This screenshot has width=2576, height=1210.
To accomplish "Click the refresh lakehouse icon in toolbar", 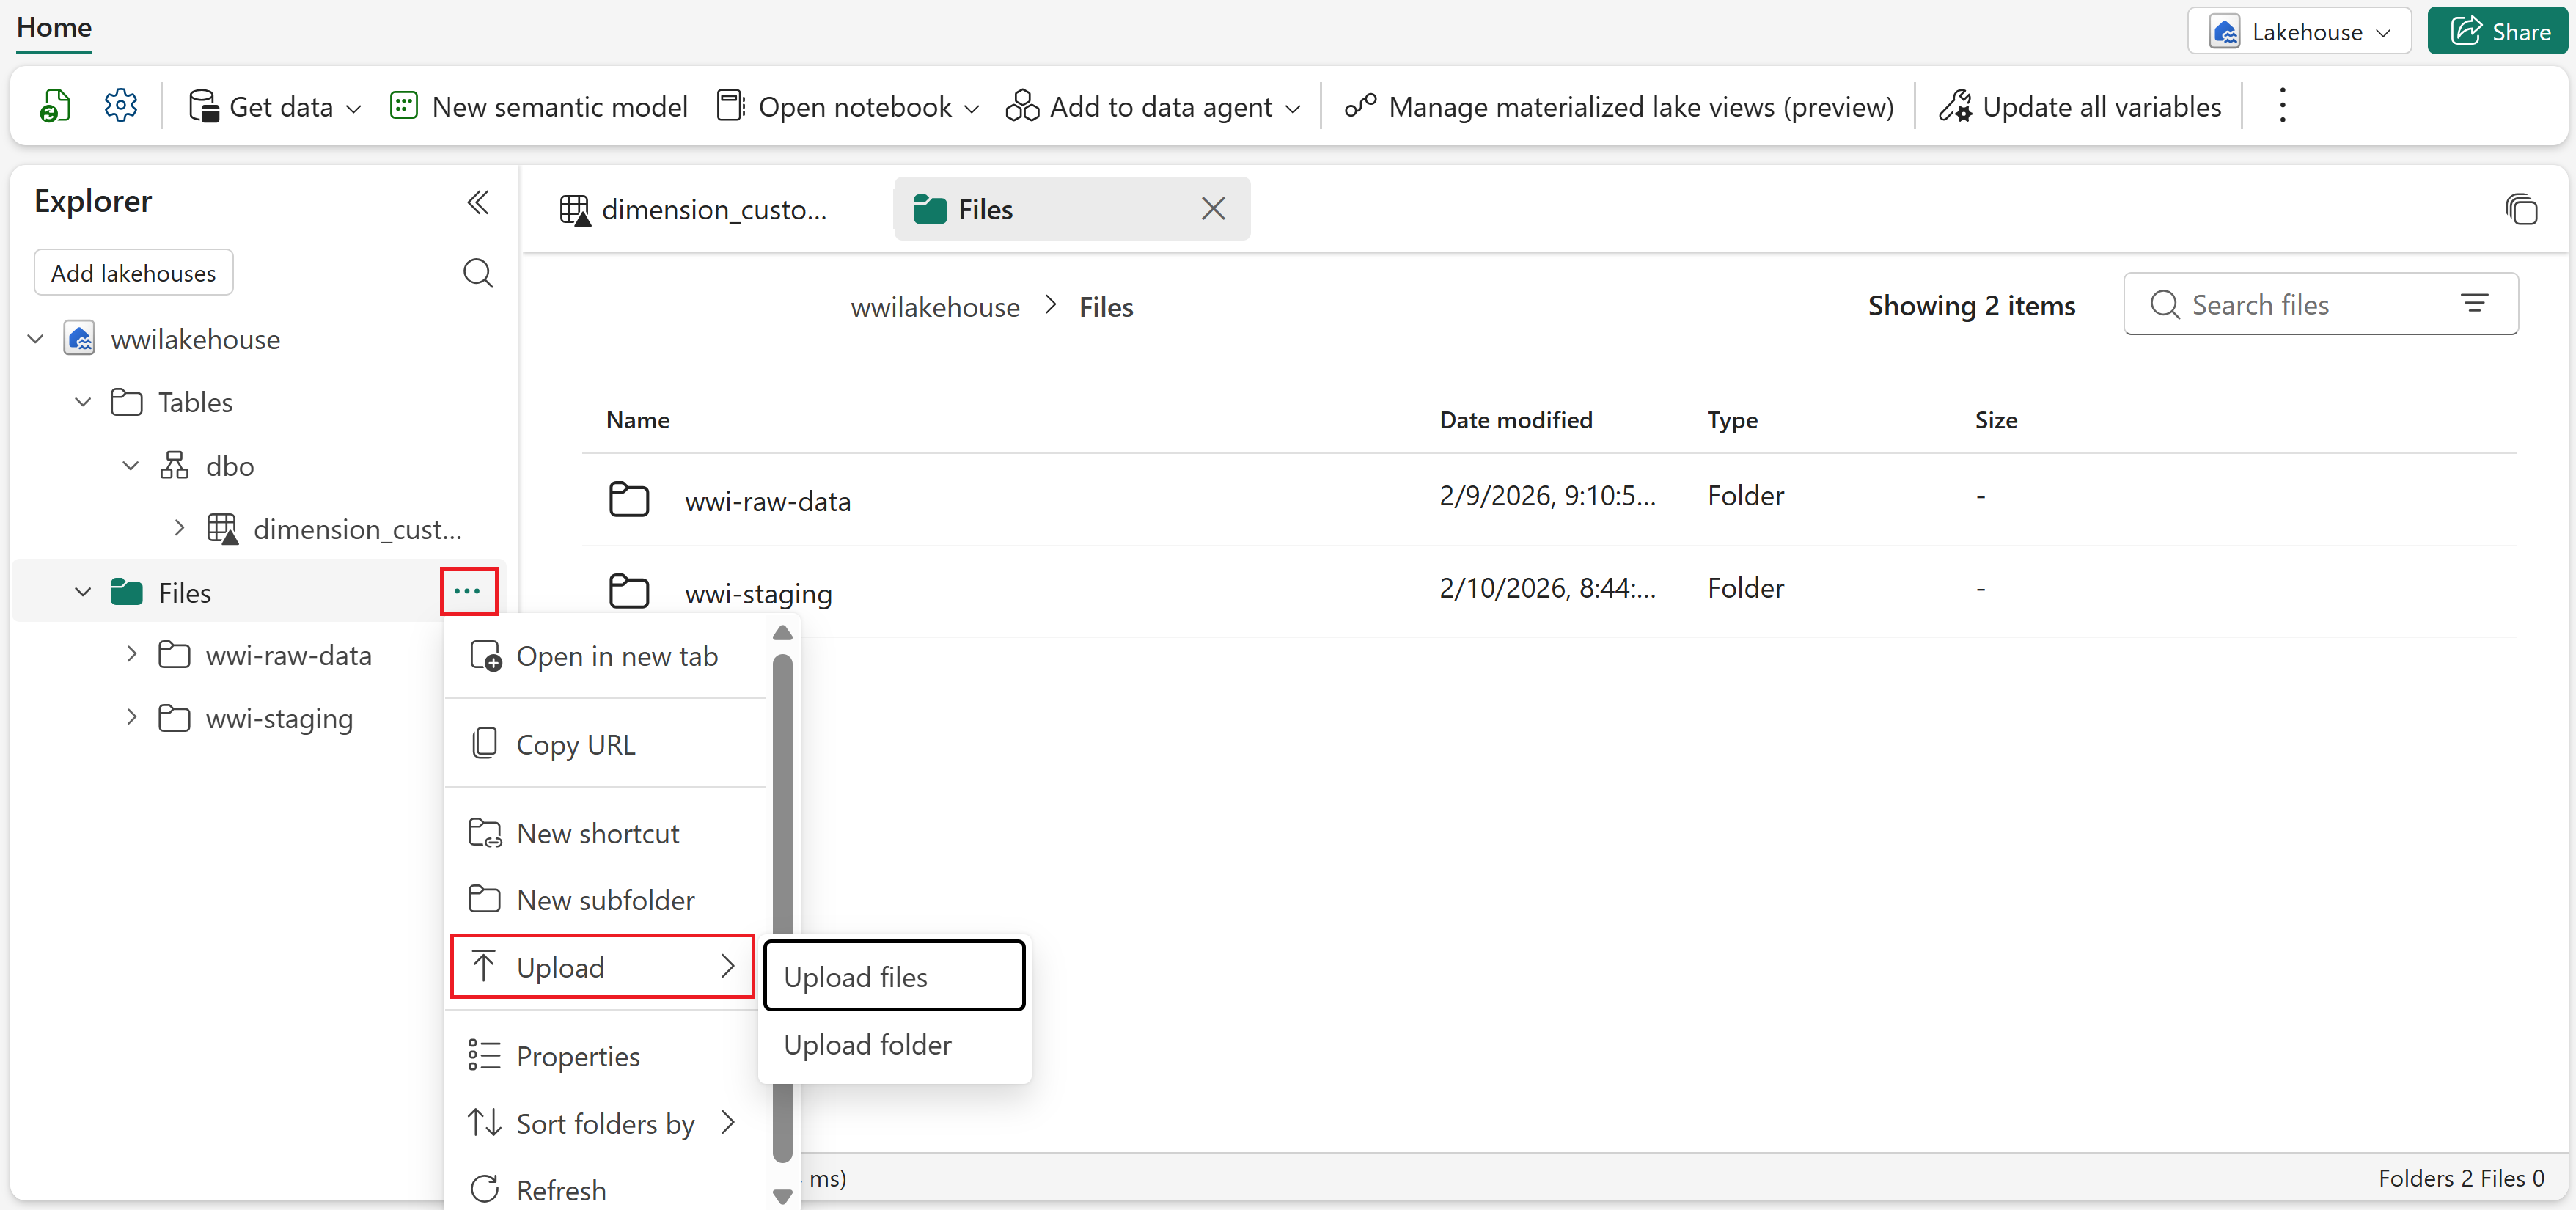I will pos(55,106).
